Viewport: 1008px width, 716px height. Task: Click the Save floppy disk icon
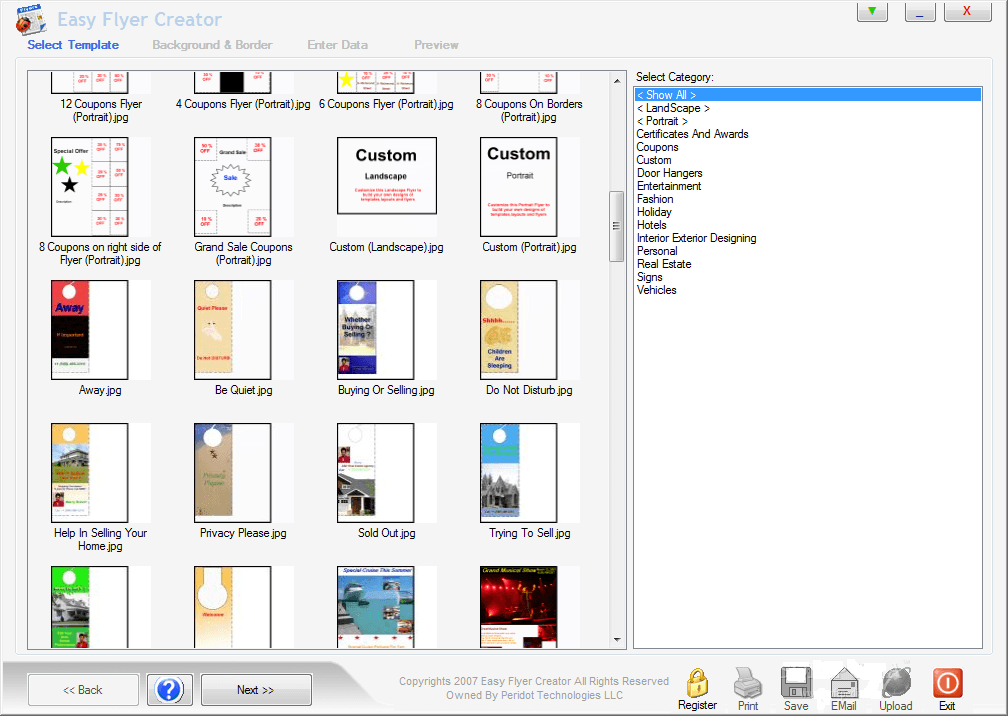click(x=796, y=683)
